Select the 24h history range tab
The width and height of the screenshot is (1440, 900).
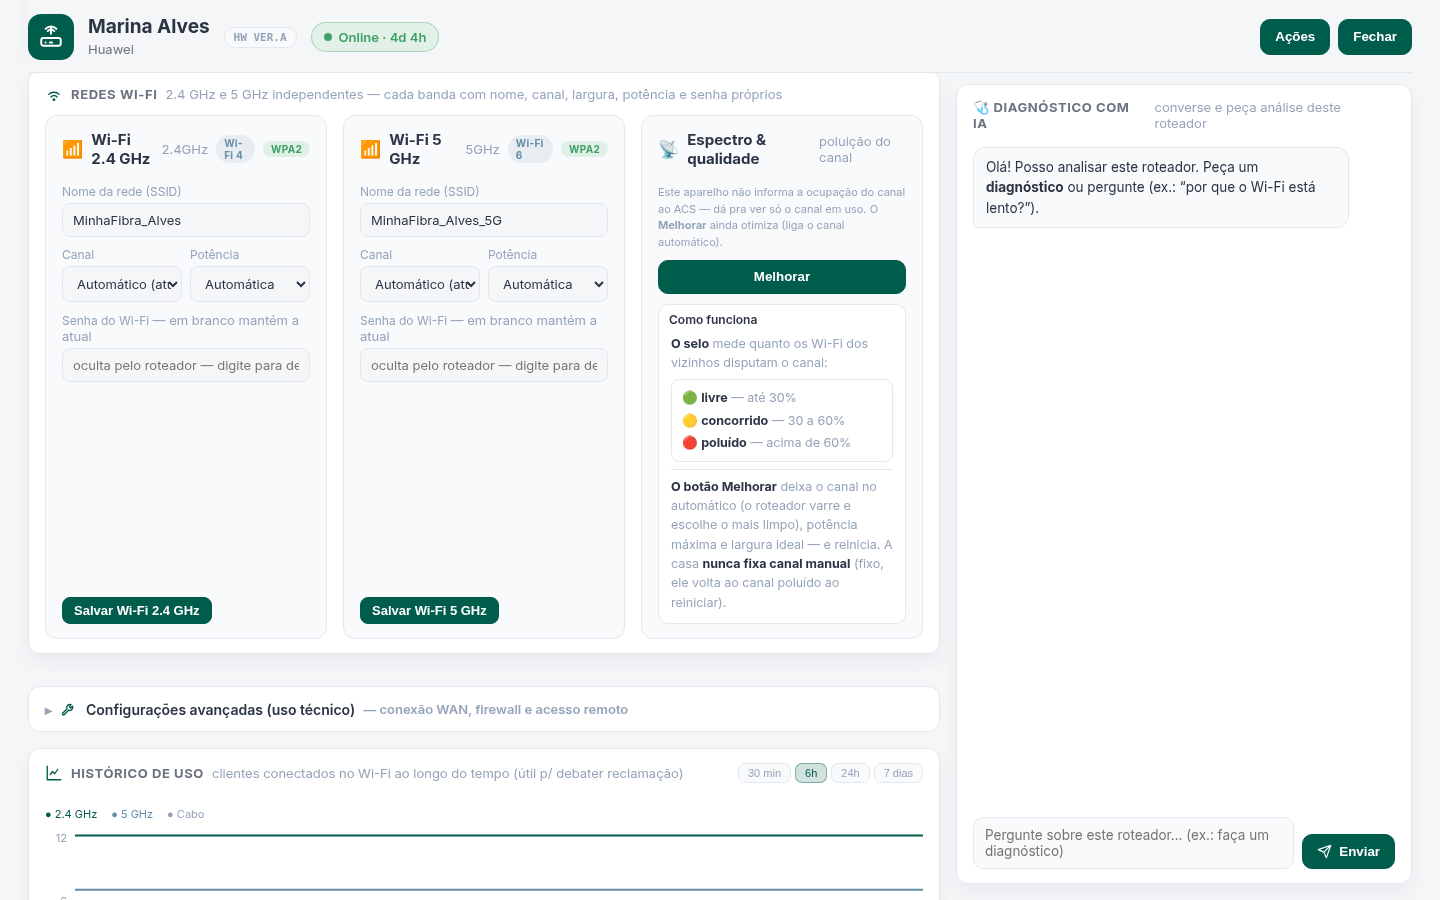click(850, 773)
